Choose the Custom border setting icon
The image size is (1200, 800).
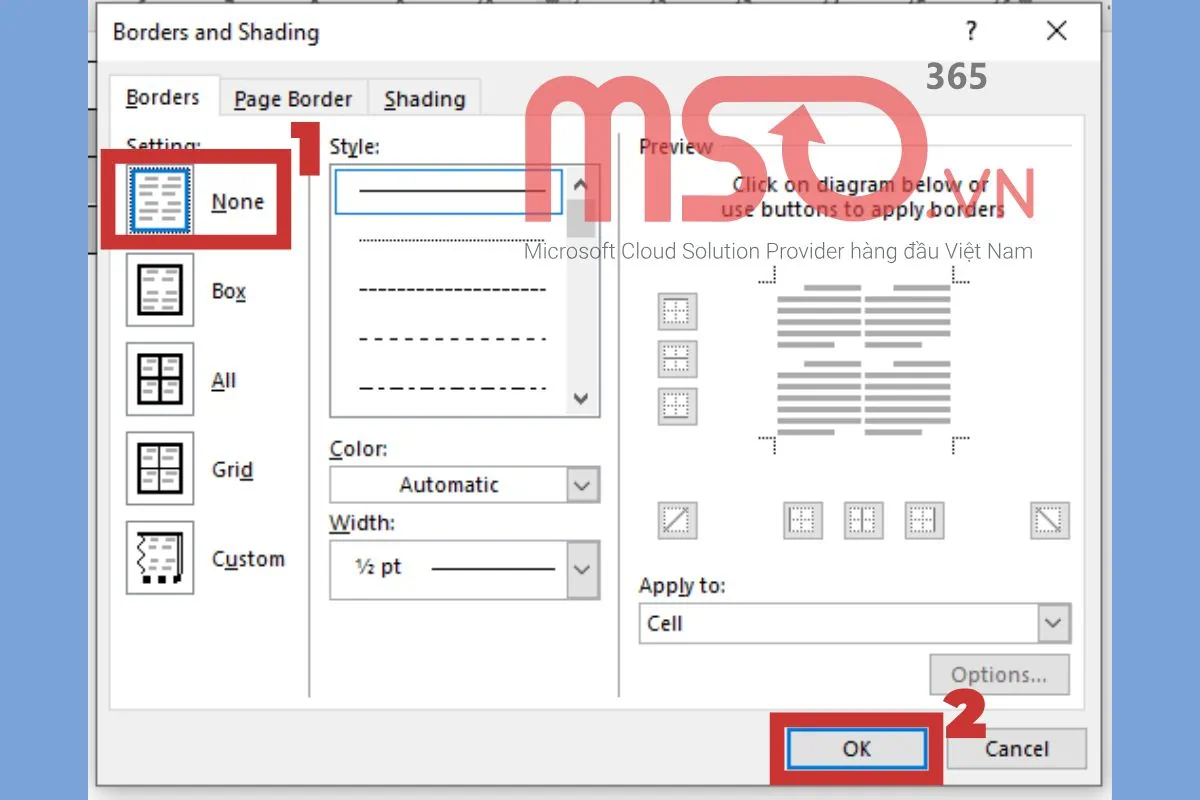click(160, 558)
